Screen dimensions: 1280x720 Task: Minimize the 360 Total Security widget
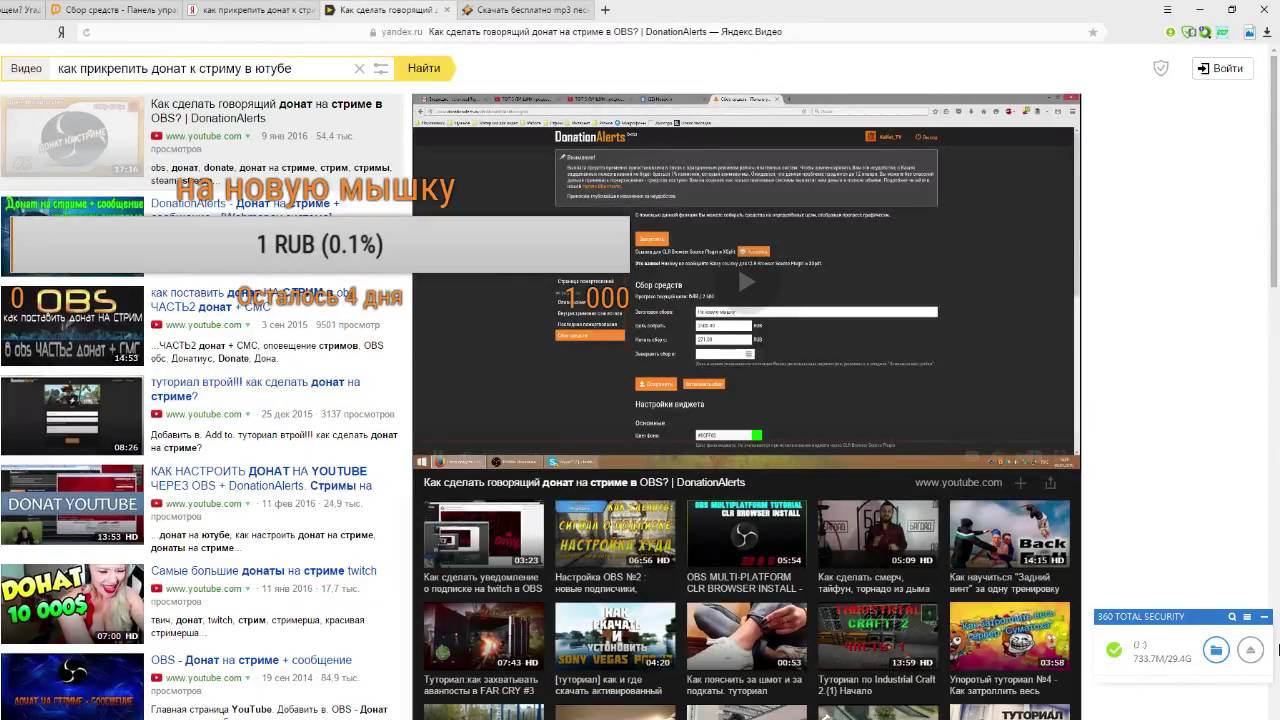1264,617
